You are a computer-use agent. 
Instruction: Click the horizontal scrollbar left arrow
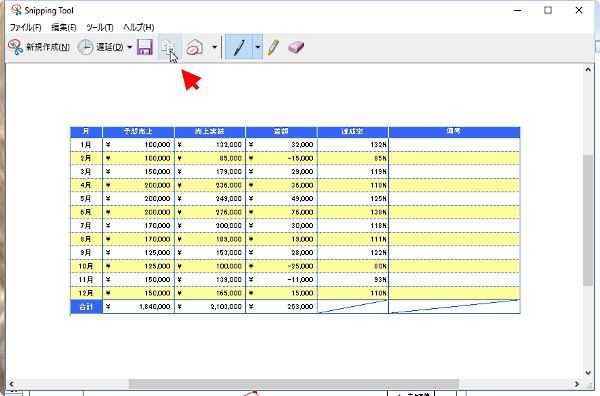[11, 384]
